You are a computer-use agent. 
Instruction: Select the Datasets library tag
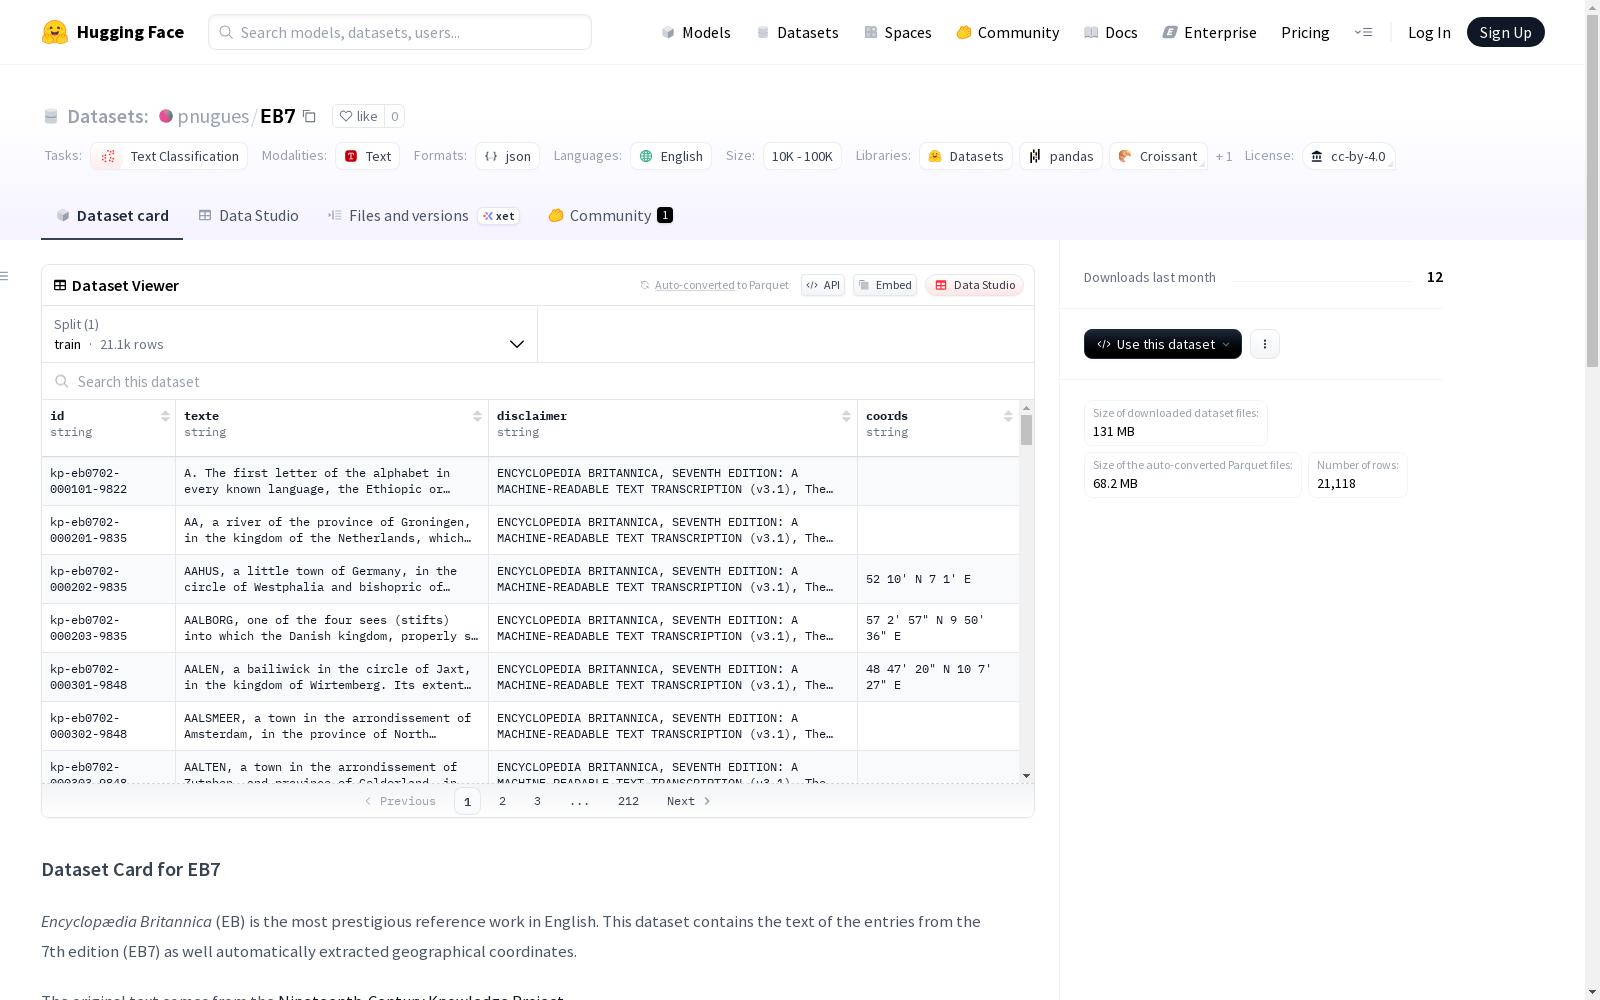966,156
